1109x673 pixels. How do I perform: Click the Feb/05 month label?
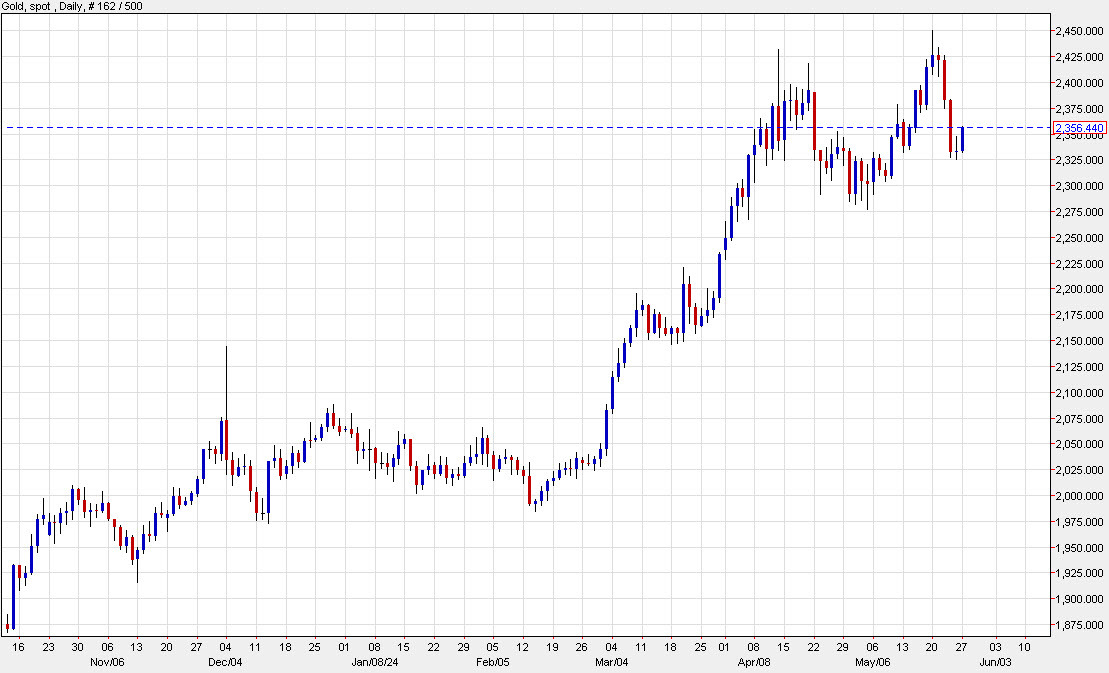tap(492, 661)
